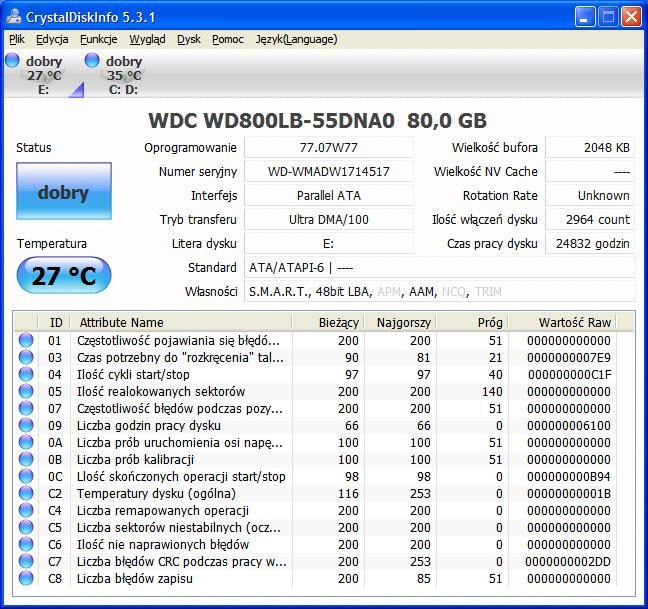This screenshot has height=609, width=648.
Task: Click the blue status orb for disk E:
Action: click(x=12, y=60)
